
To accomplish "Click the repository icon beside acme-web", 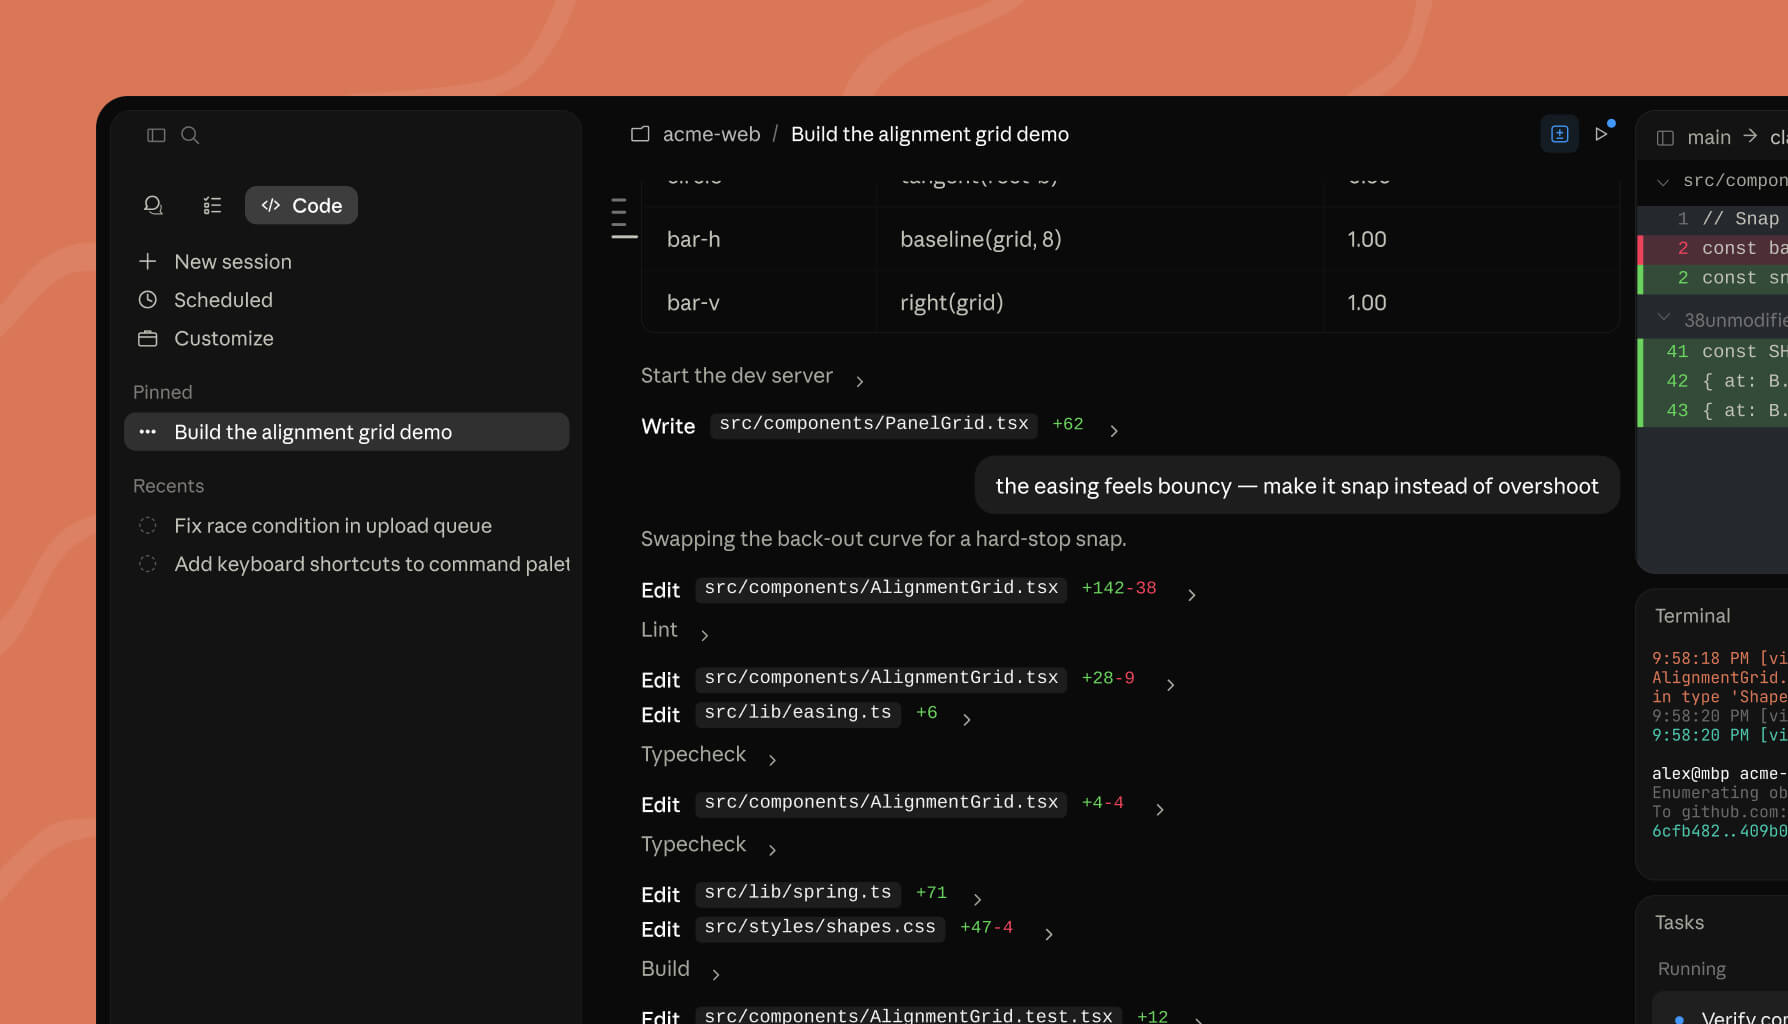I will (x=640, y=133).
